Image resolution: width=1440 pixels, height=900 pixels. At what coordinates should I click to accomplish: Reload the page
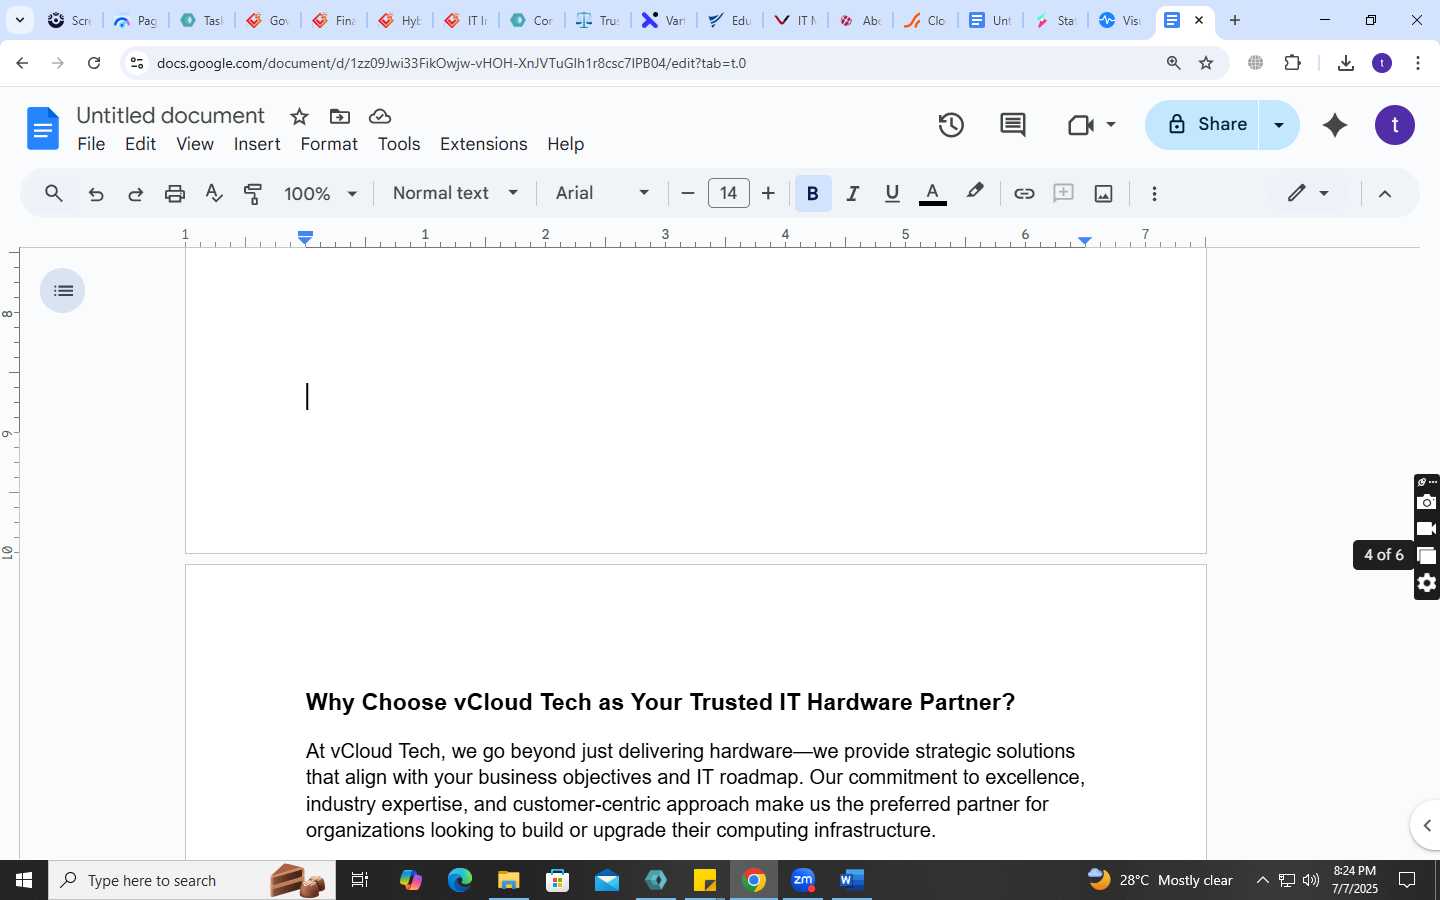point(94,63)
